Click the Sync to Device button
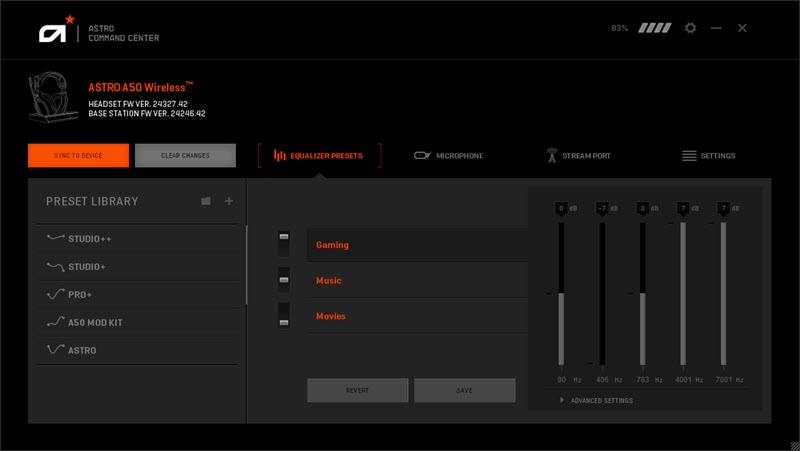This screenshot has width=800, height=452. pos(79,156)
